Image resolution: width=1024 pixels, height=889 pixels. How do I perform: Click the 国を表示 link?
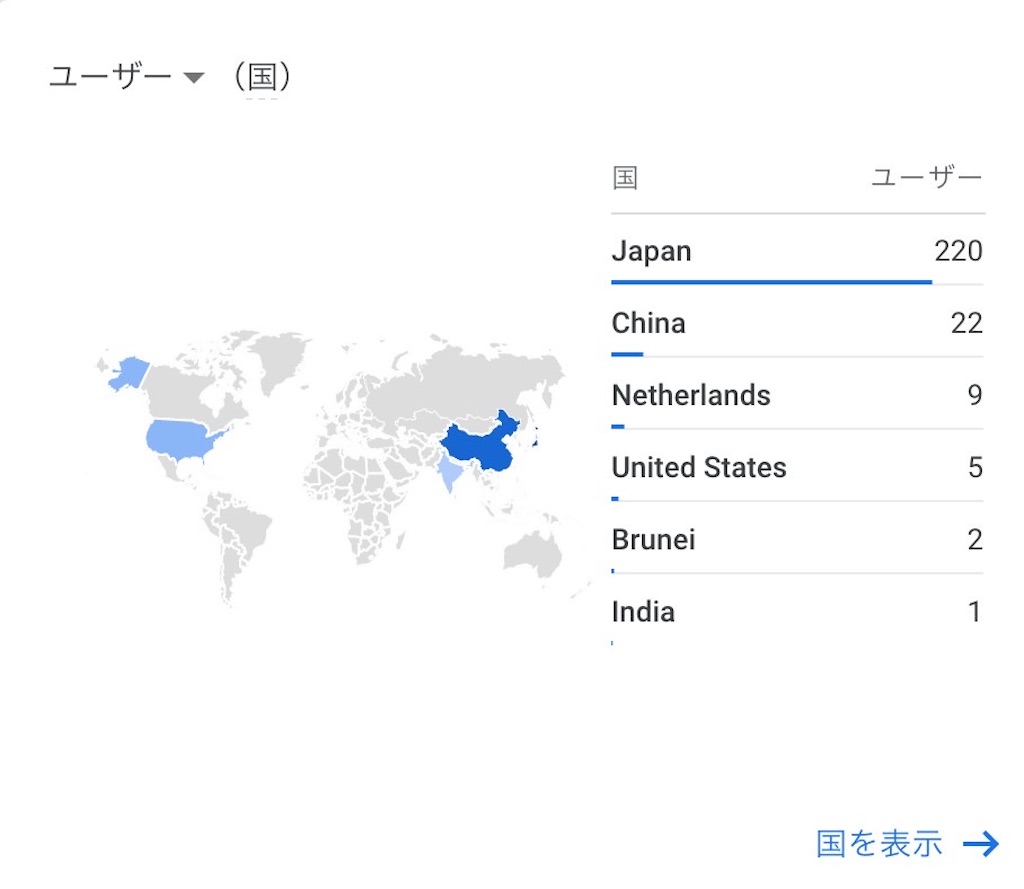coord(879,843)
